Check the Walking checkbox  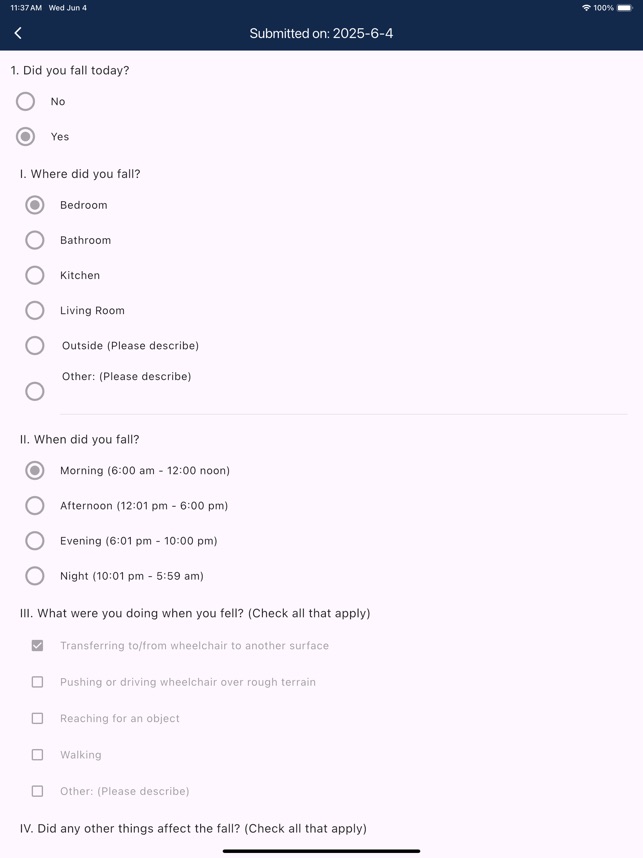pyautogui.click(x=37, y=755)
